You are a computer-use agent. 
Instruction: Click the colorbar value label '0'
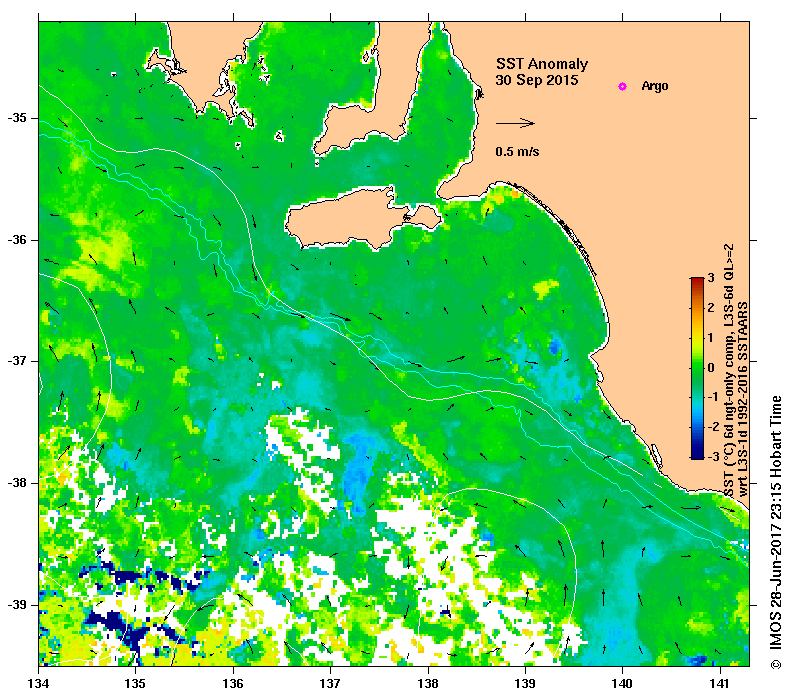point(711,368)
